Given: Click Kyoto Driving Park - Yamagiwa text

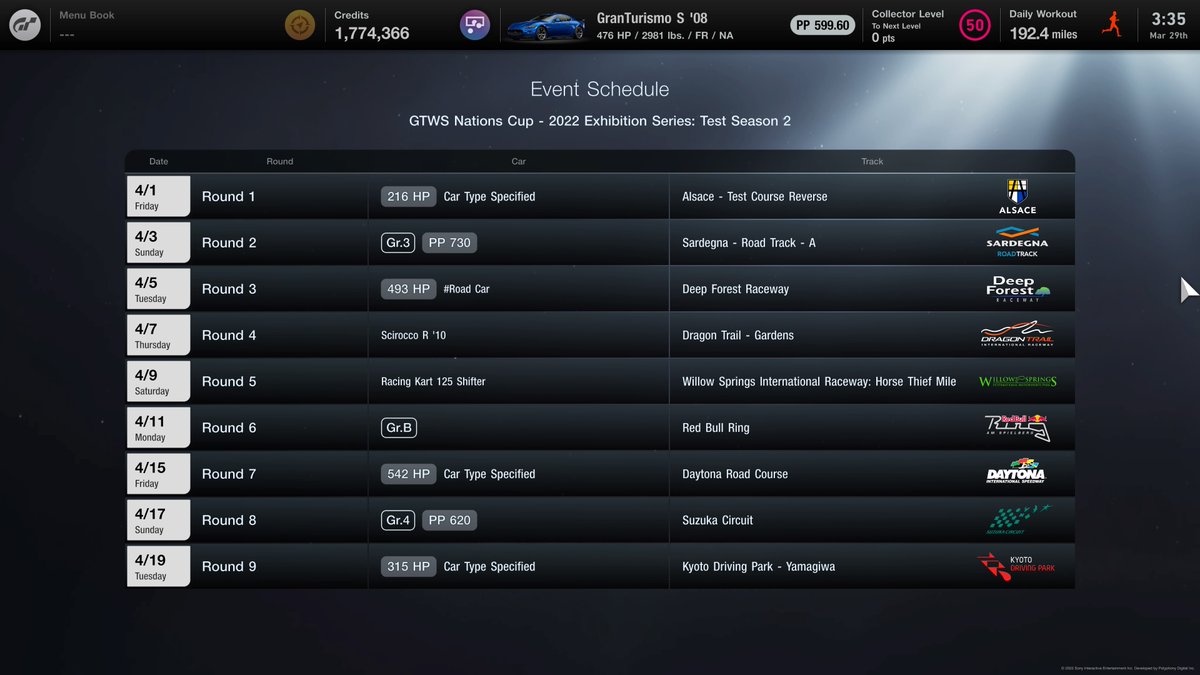Looking at the screenshot, I should pos(759,567).
